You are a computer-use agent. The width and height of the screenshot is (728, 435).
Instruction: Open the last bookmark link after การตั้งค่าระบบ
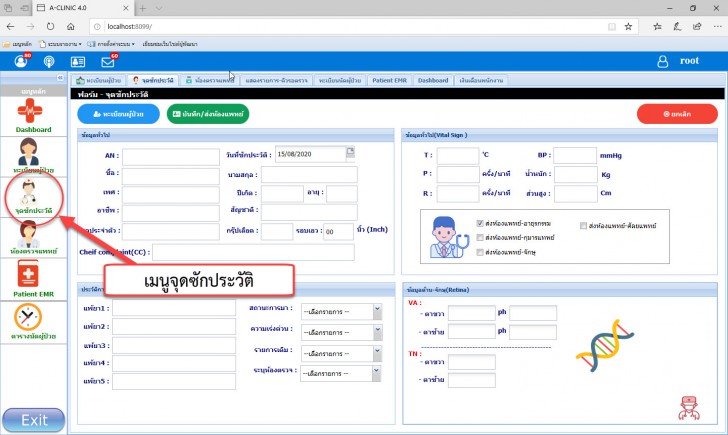[x=169, y=44]
